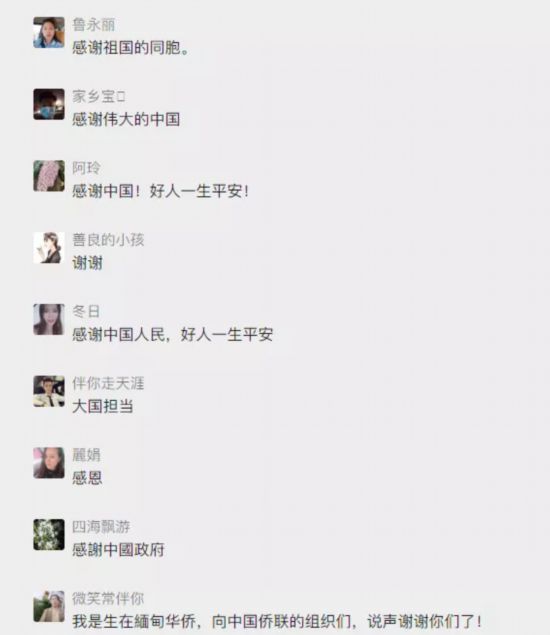Tap the 四海飘游 avatar image
This screenshot has width=550, height=635.
(x=49, y=535)
